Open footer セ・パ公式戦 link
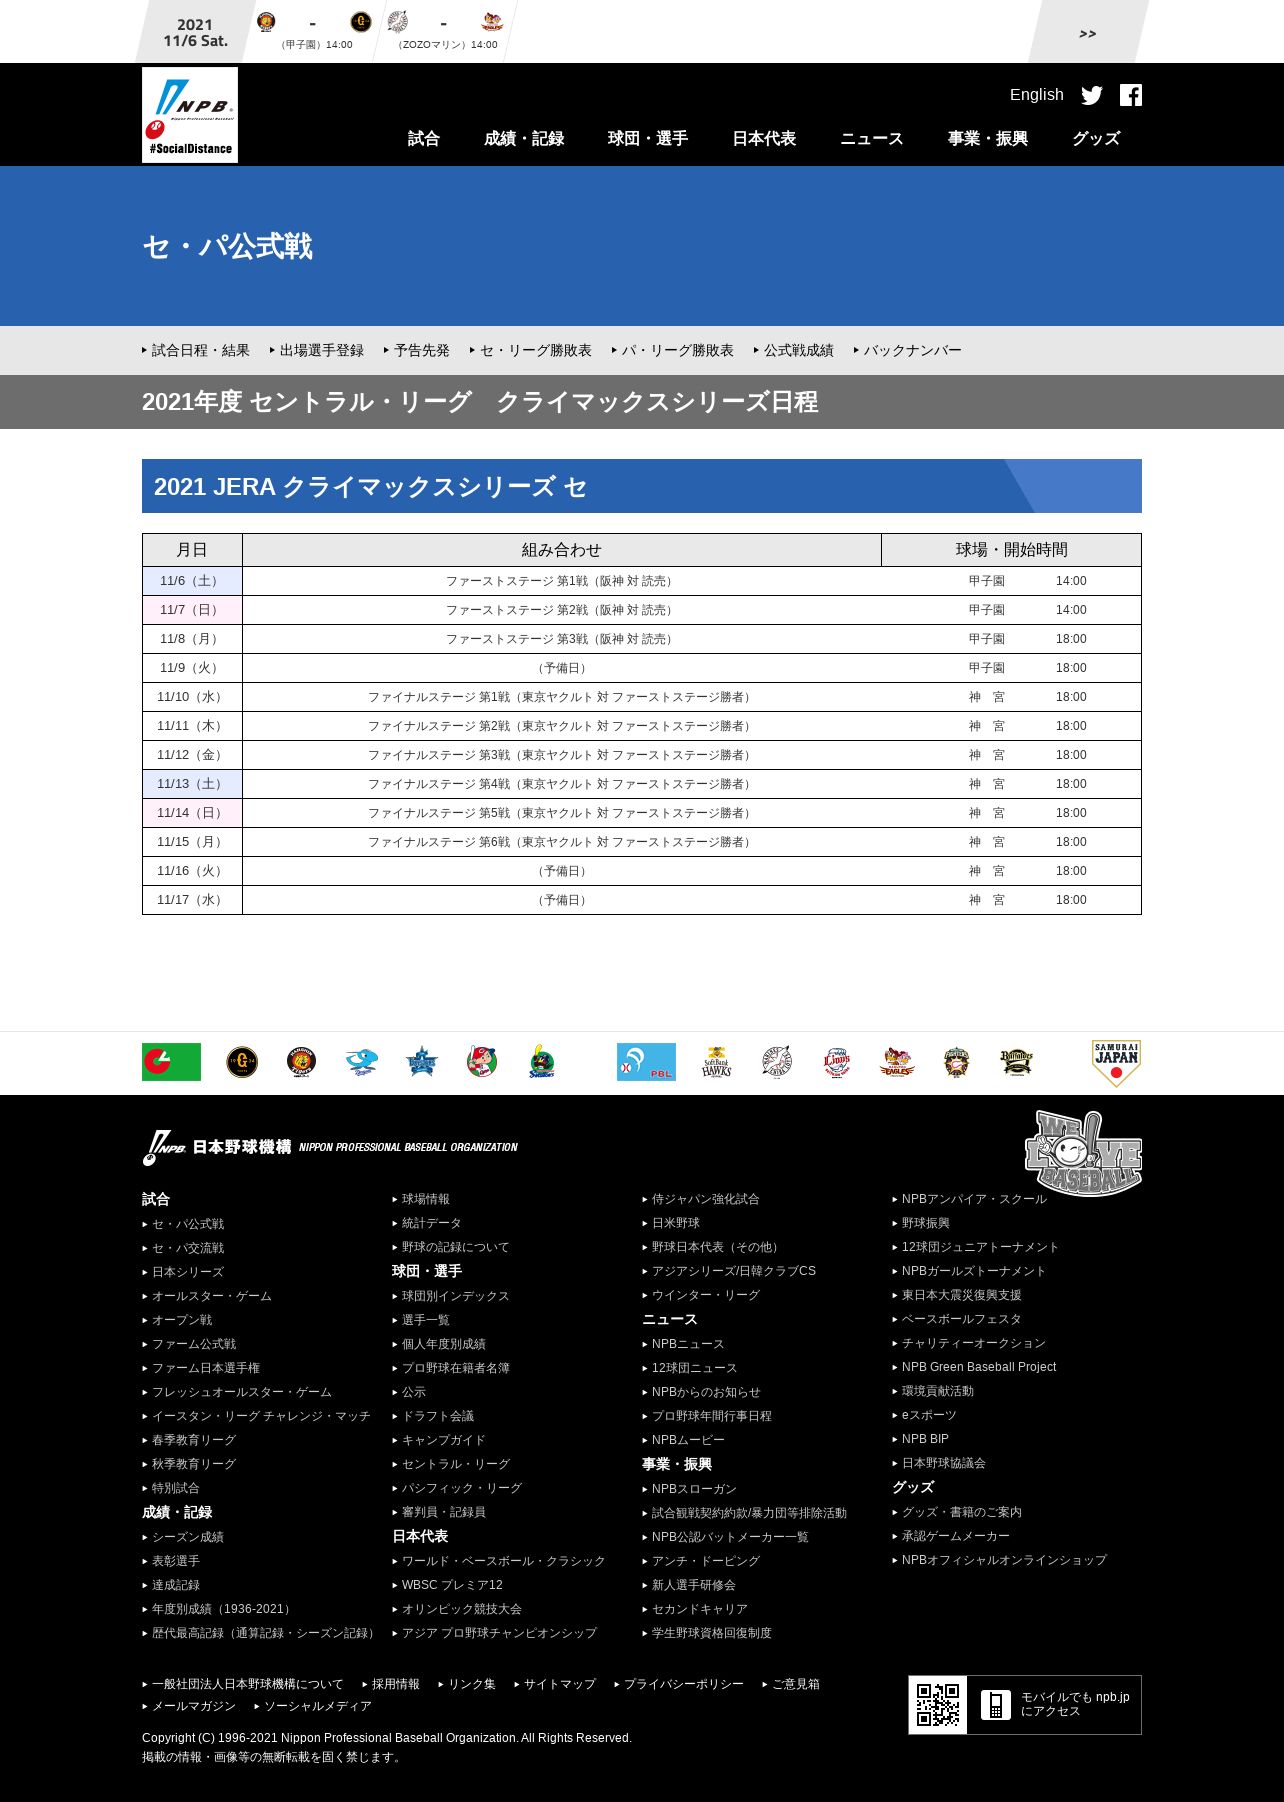1284x1802 pixels. coord(183,1224)
